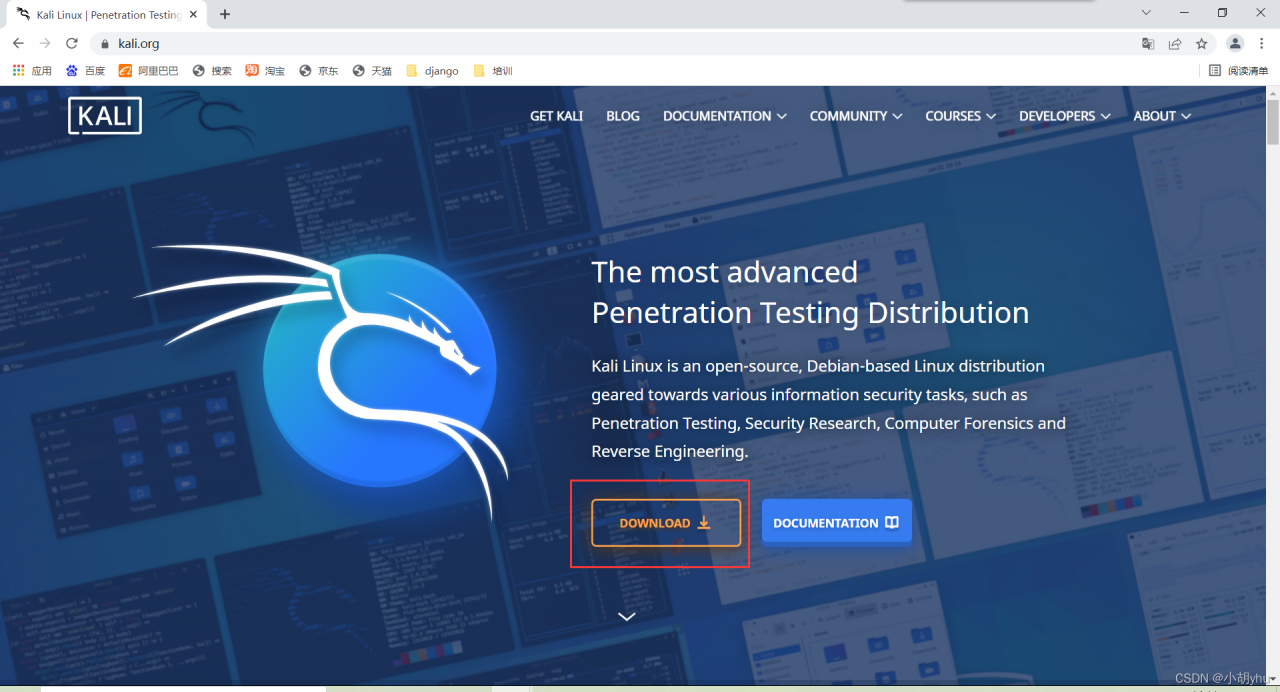The height and width of the screenshot is (692, 1280).
Task: Open the 应用 apps grid bookmark
Action: pyautogui.click(x=31, y=71)
